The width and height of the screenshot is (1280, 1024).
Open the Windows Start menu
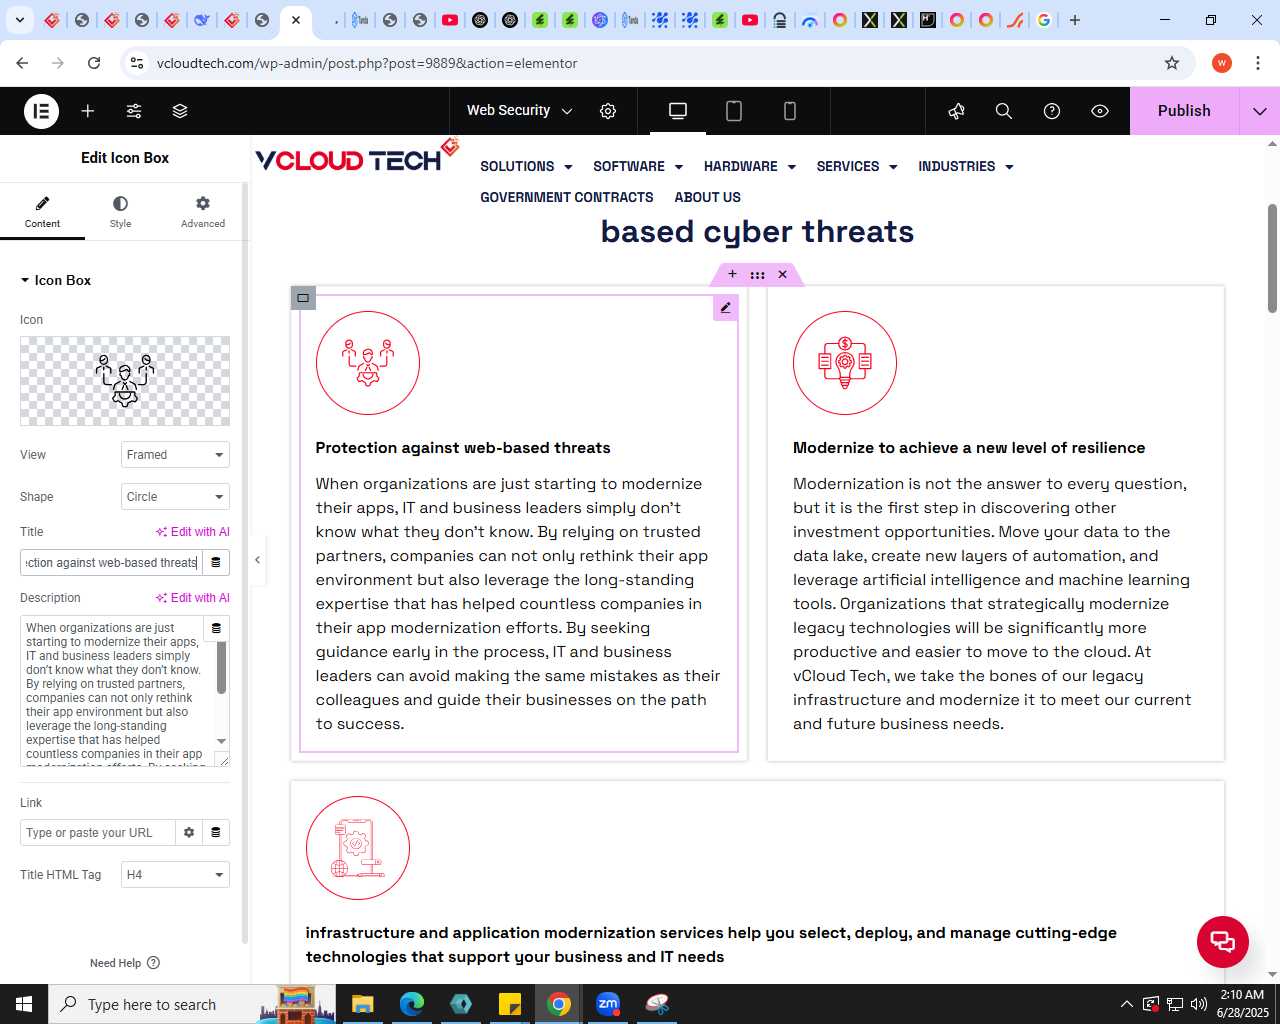tap(24, 1004)
